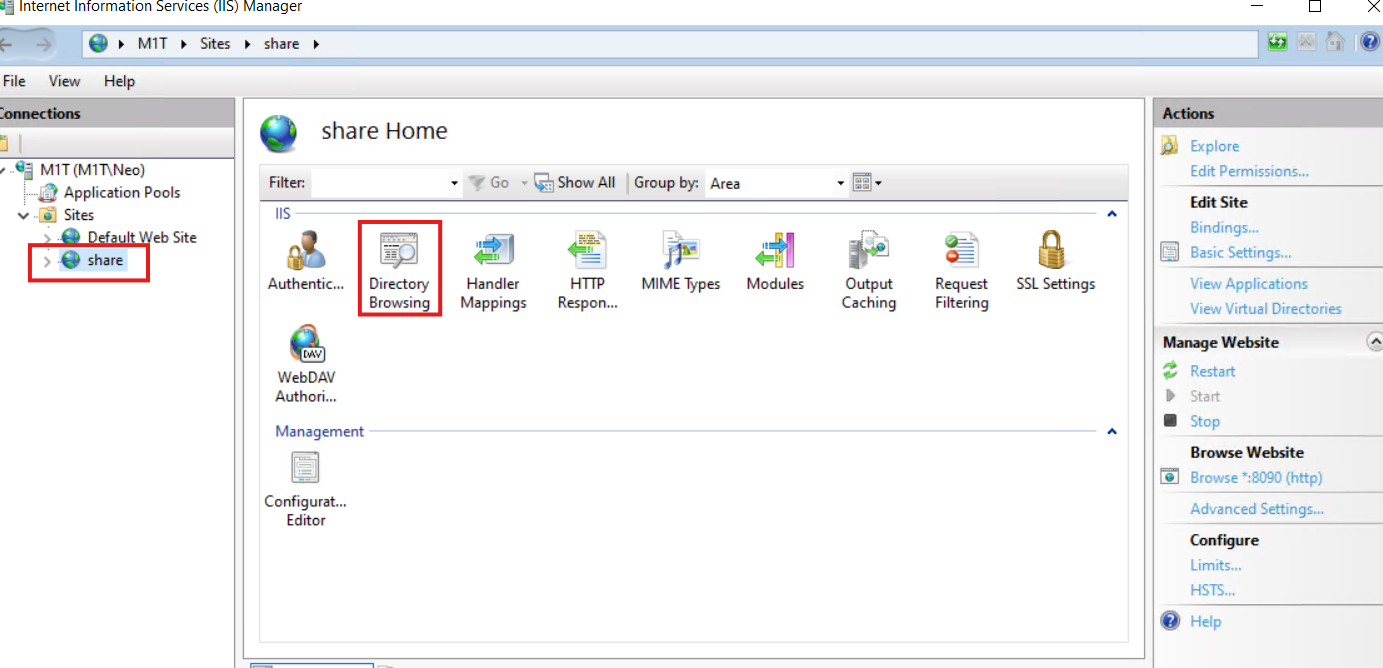Click the stop loading icon in address bar
This screenshot has width=1383, height=668.
coord(1307,43)
